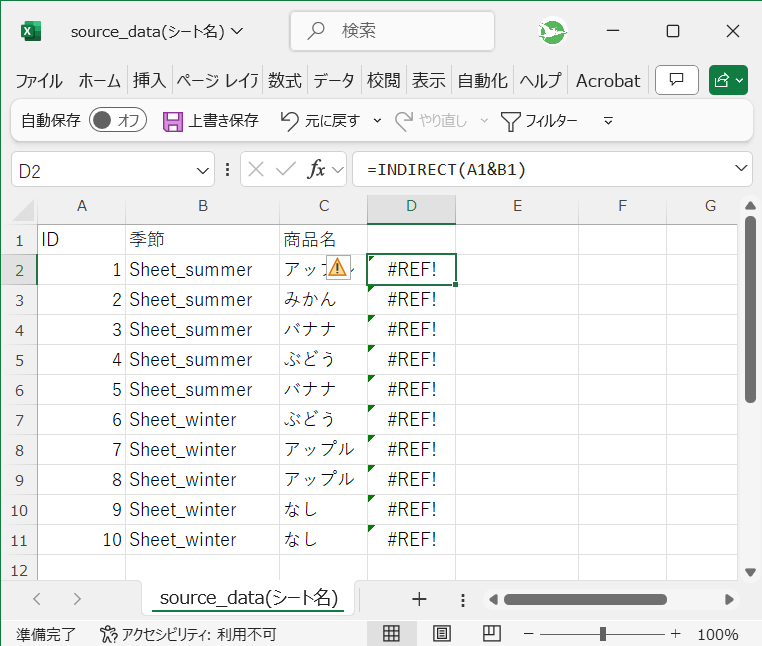This screenshot has width=762, height=646.
Task: Click the save floppy disk icon
Action: coord(173,121)
